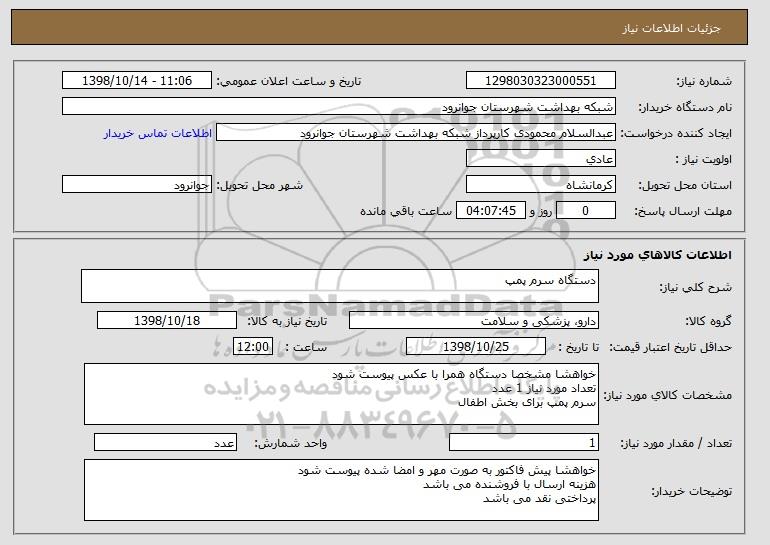Click remaining time field 04:07:45
The height and width of the screenshot is (545, 770).
pyautogui.click(x=491, y=211)
